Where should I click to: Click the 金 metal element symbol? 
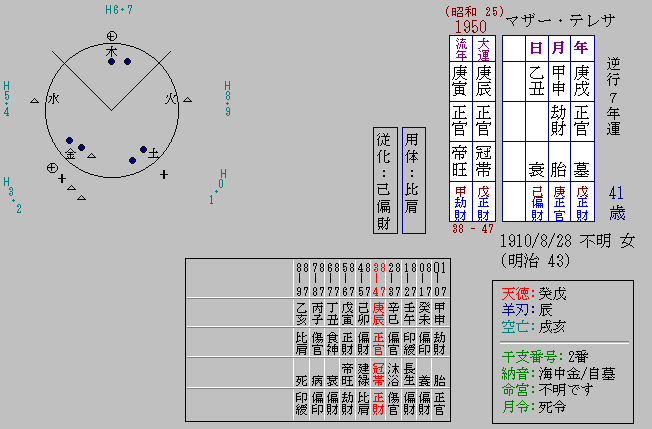[71, 154]
